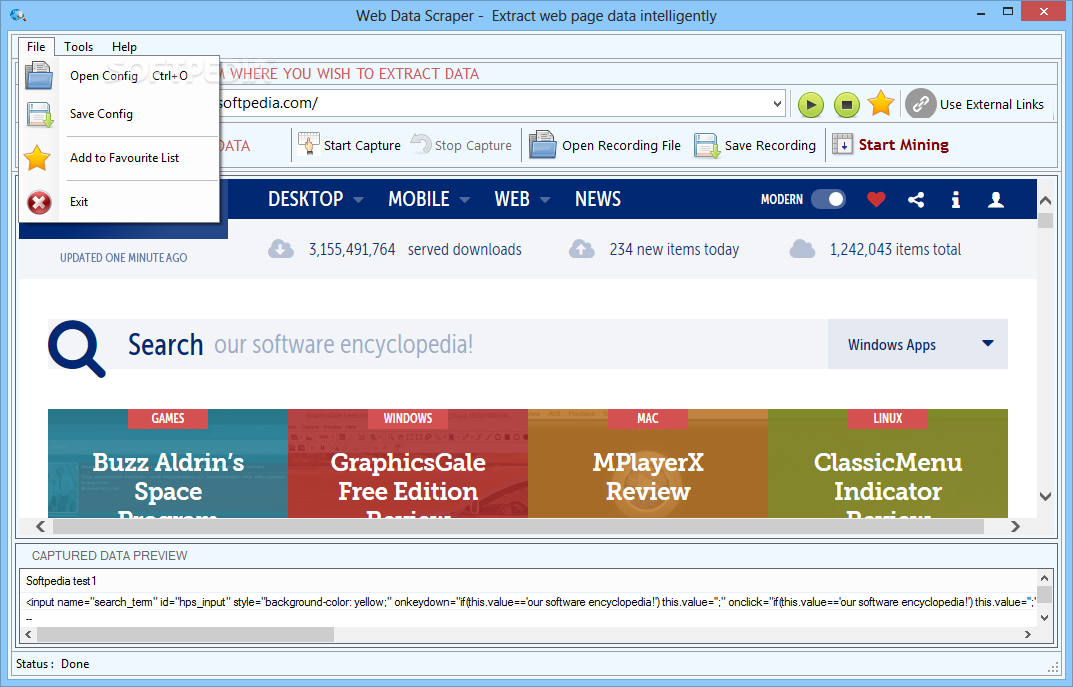Click the Open Config folder icon
The image size is (1073, 687).
pos(39,75)
